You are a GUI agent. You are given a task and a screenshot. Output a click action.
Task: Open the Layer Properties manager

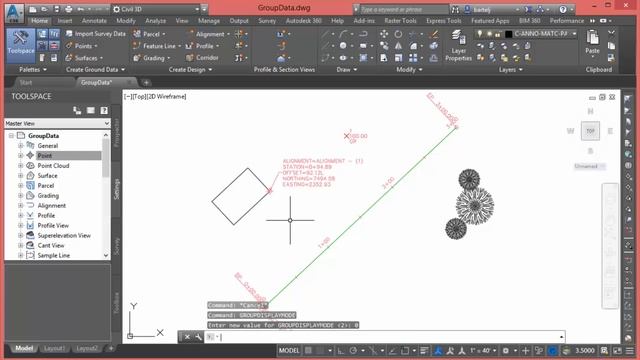458,46
